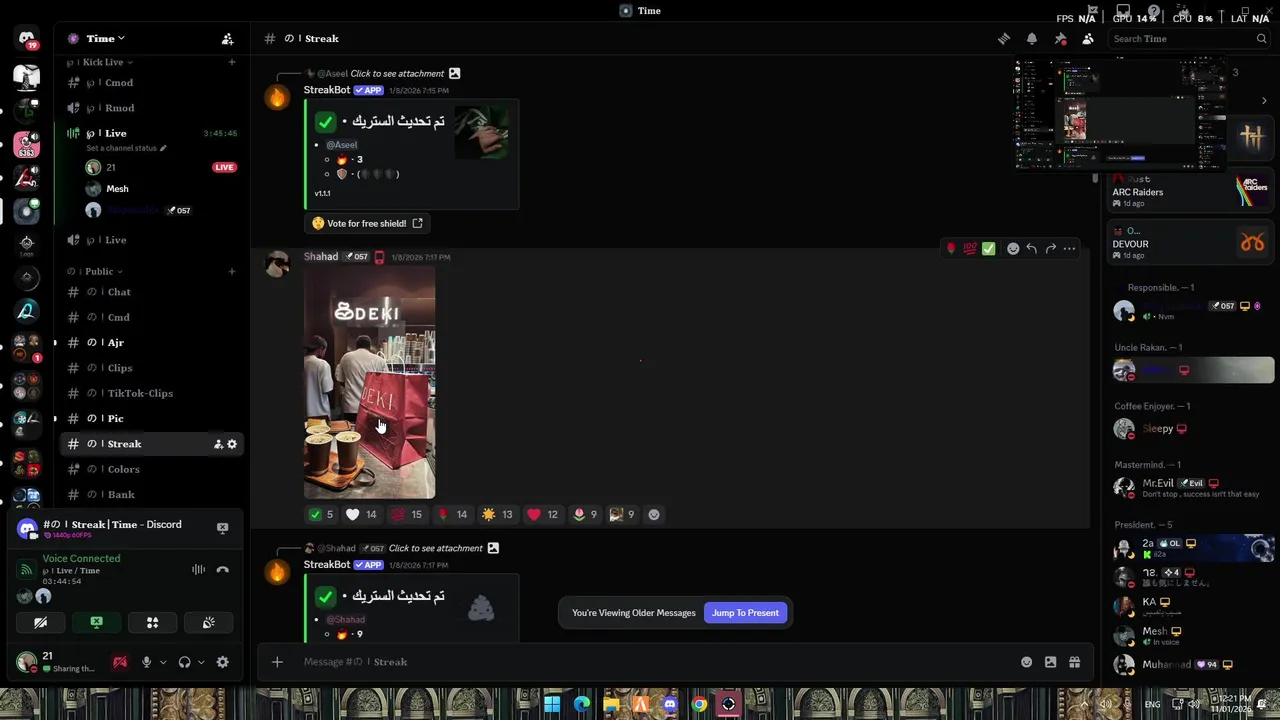
Task: Toggle noise suppression waveform icon
Action: (x=199, y=570)
